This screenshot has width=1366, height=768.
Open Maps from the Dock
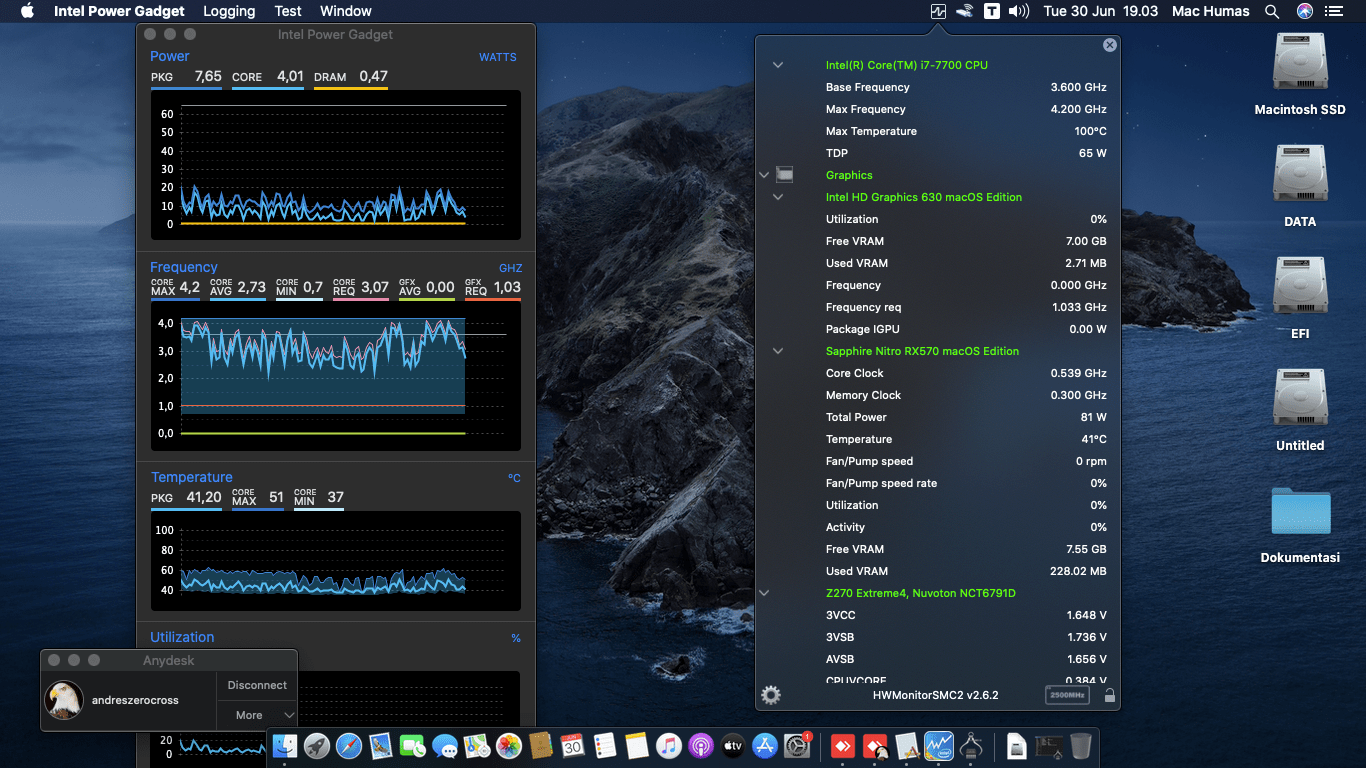point(477,745)
